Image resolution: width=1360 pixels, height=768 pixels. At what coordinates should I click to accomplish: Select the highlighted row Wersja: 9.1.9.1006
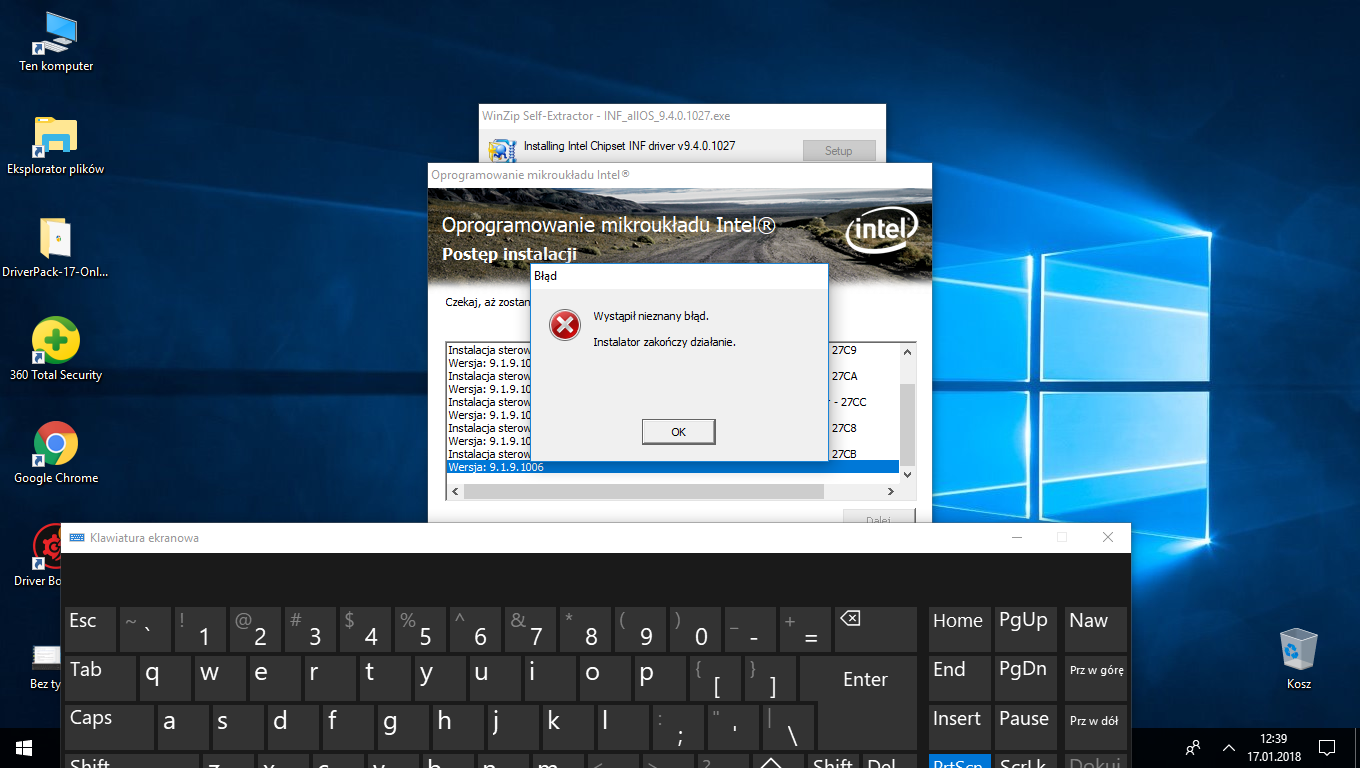pos(672,467)
